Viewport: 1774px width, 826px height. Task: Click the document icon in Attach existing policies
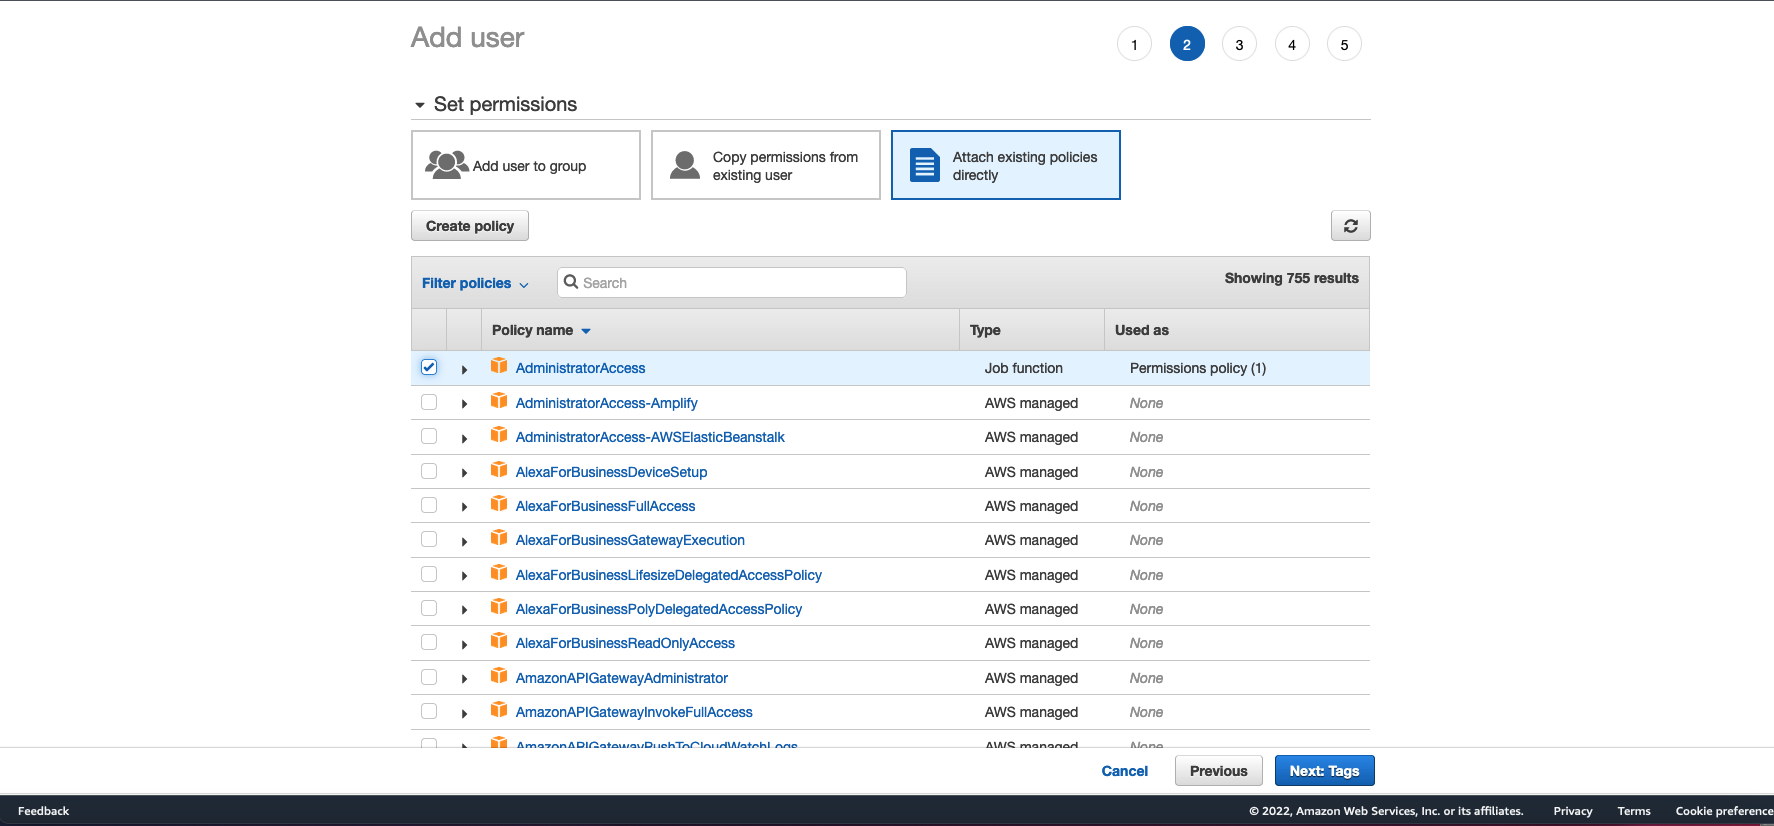[925, 165]
